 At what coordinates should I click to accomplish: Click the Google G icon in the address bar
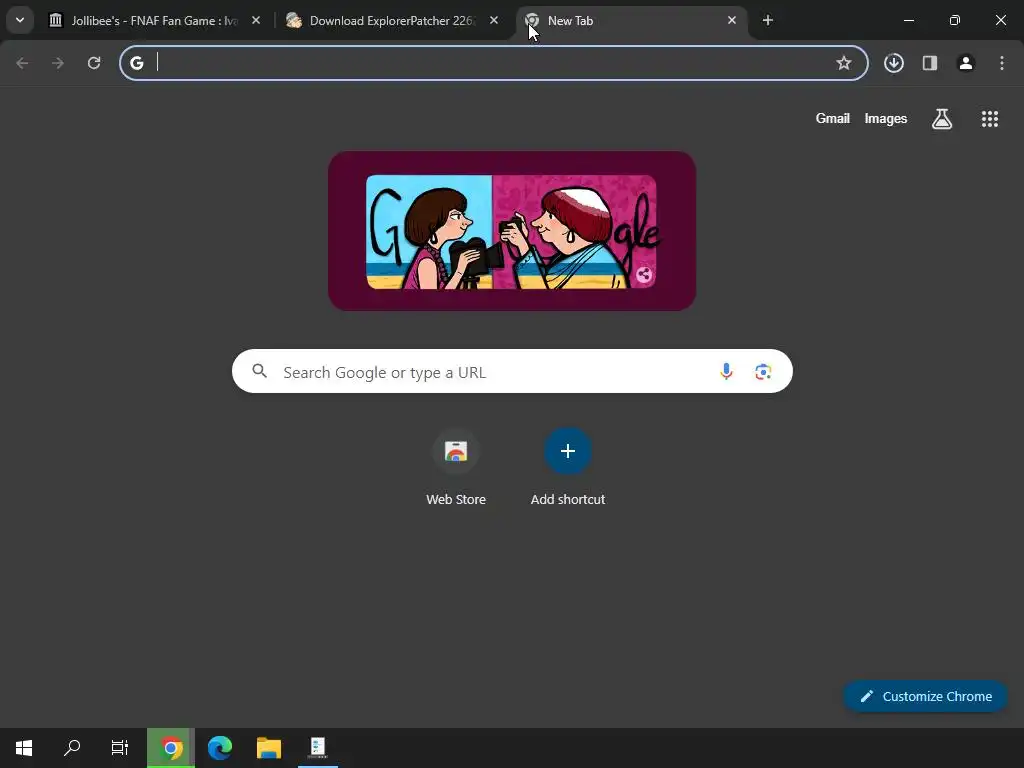click(x=136, y=63)
